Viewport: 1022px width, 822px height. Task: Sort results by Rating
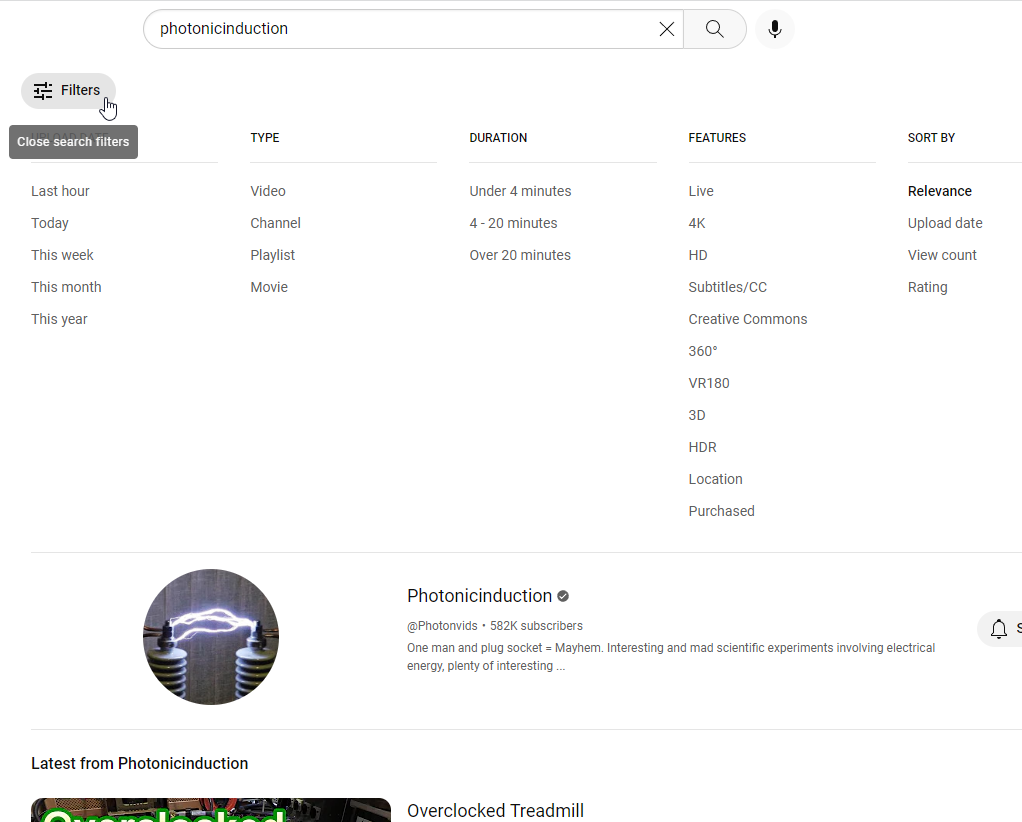(x=927, y=287)
